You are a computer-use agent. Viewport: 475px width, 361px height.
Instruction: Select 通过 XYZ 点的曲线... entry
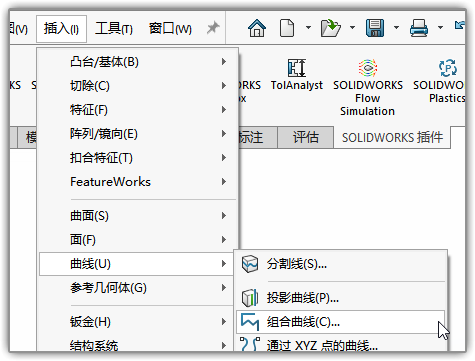(x=341, y=344)
